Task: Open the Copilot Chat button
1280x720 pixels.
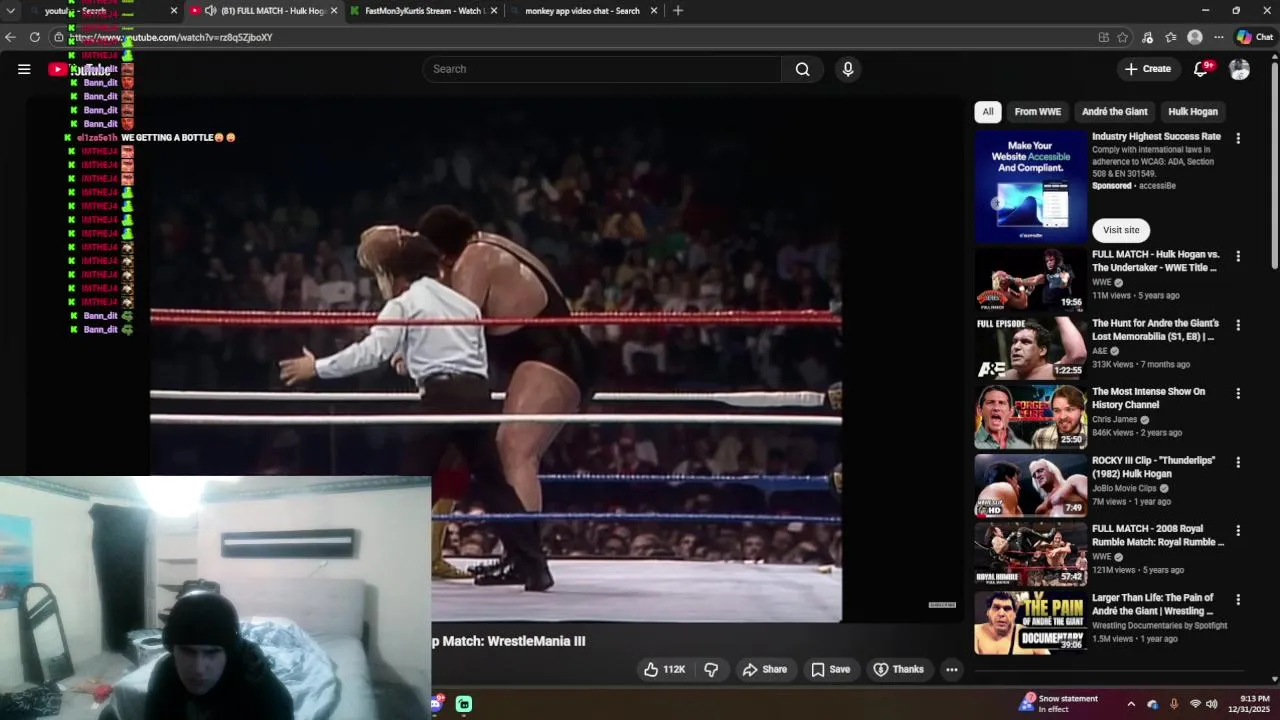Action: 1255,37
